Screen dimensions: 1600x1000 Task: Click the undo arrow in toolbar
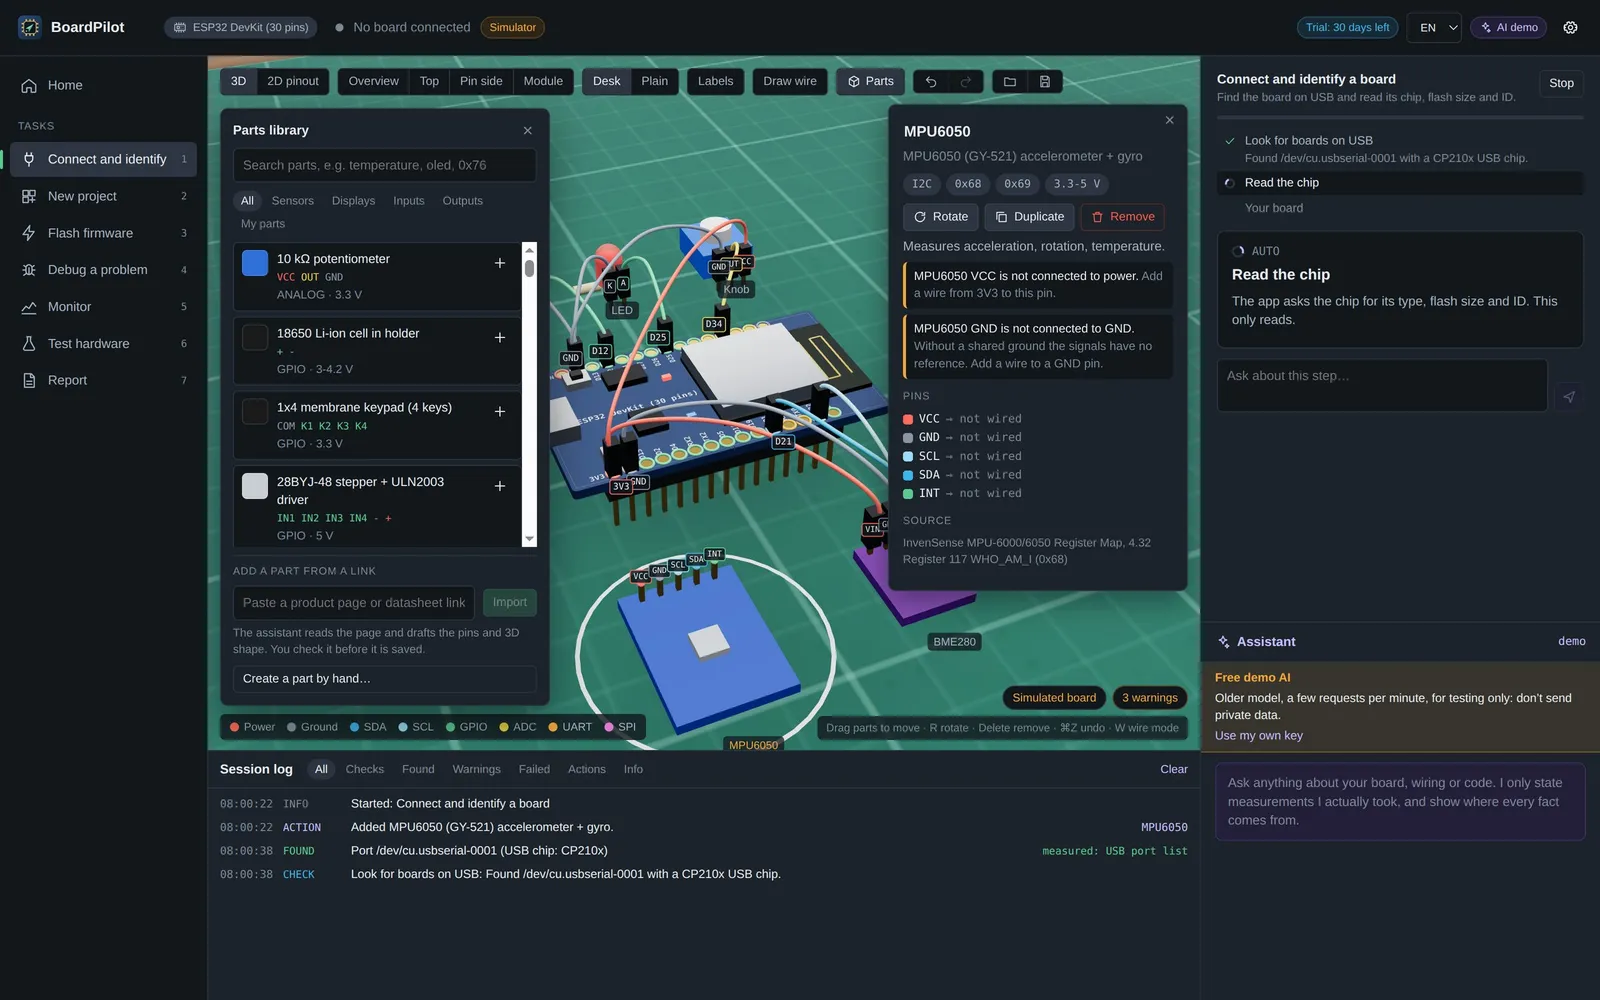click(x=931, y=82)
